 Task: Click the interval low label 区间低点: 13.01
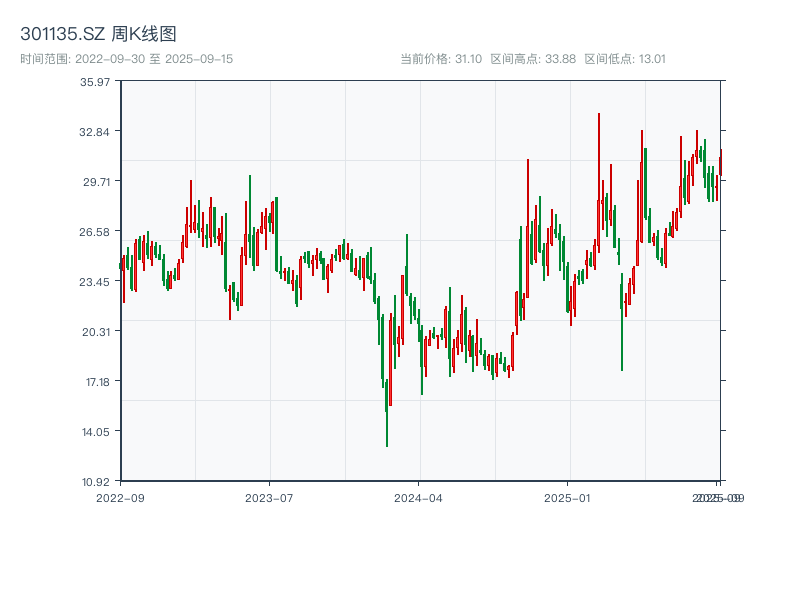[x=625, y=59]
